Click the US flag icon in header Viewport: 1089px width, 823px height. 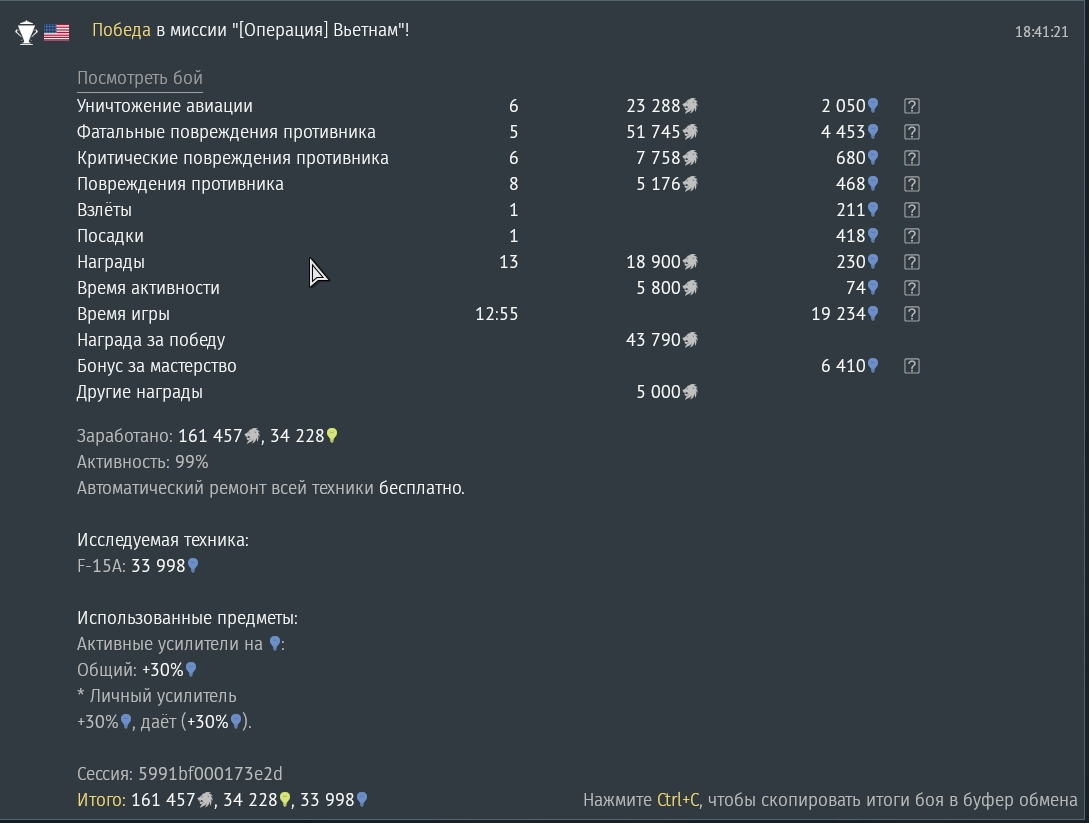[57, 32]
